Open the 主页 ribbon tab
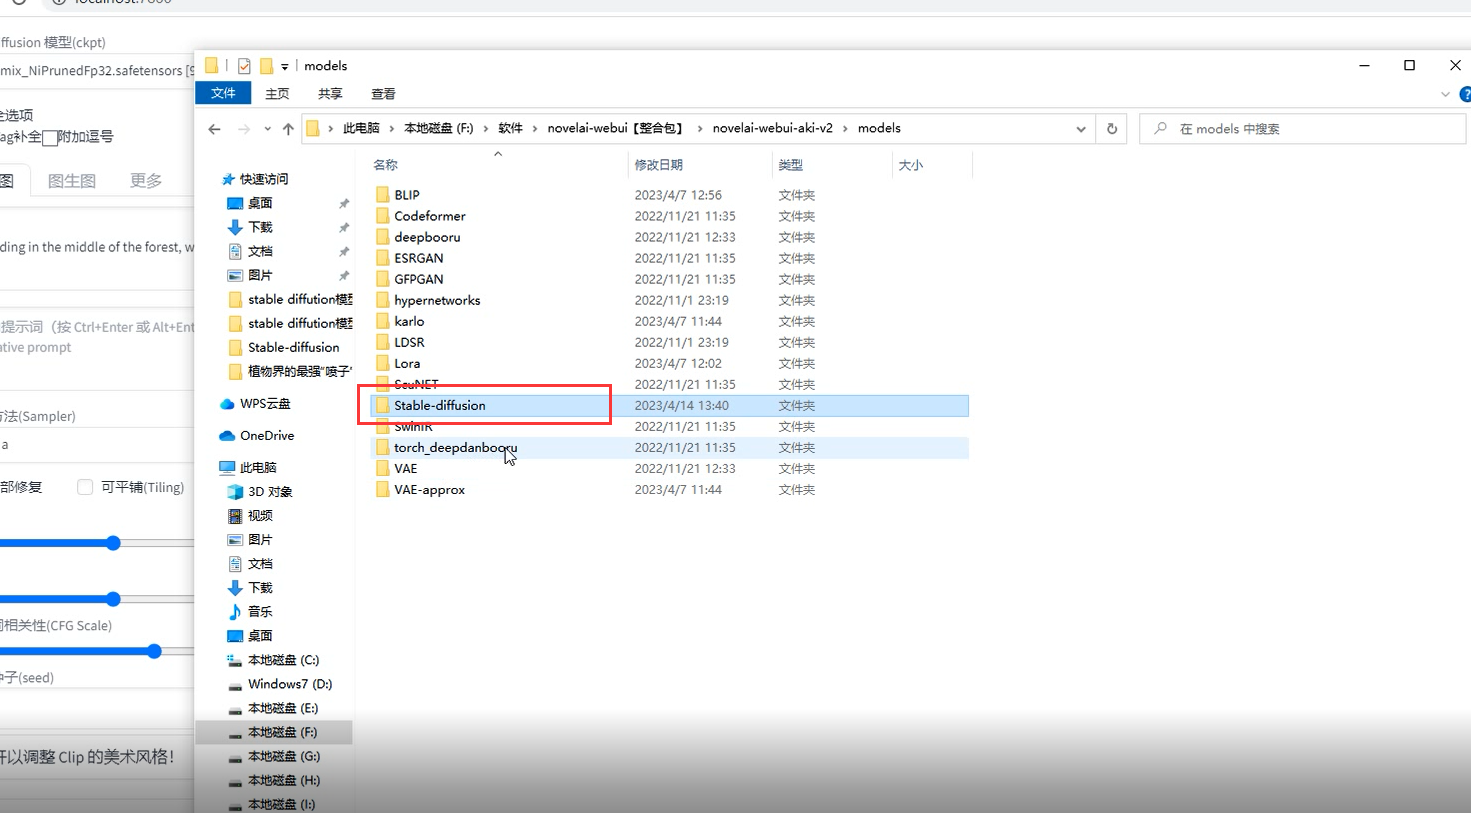 point(277,93)
